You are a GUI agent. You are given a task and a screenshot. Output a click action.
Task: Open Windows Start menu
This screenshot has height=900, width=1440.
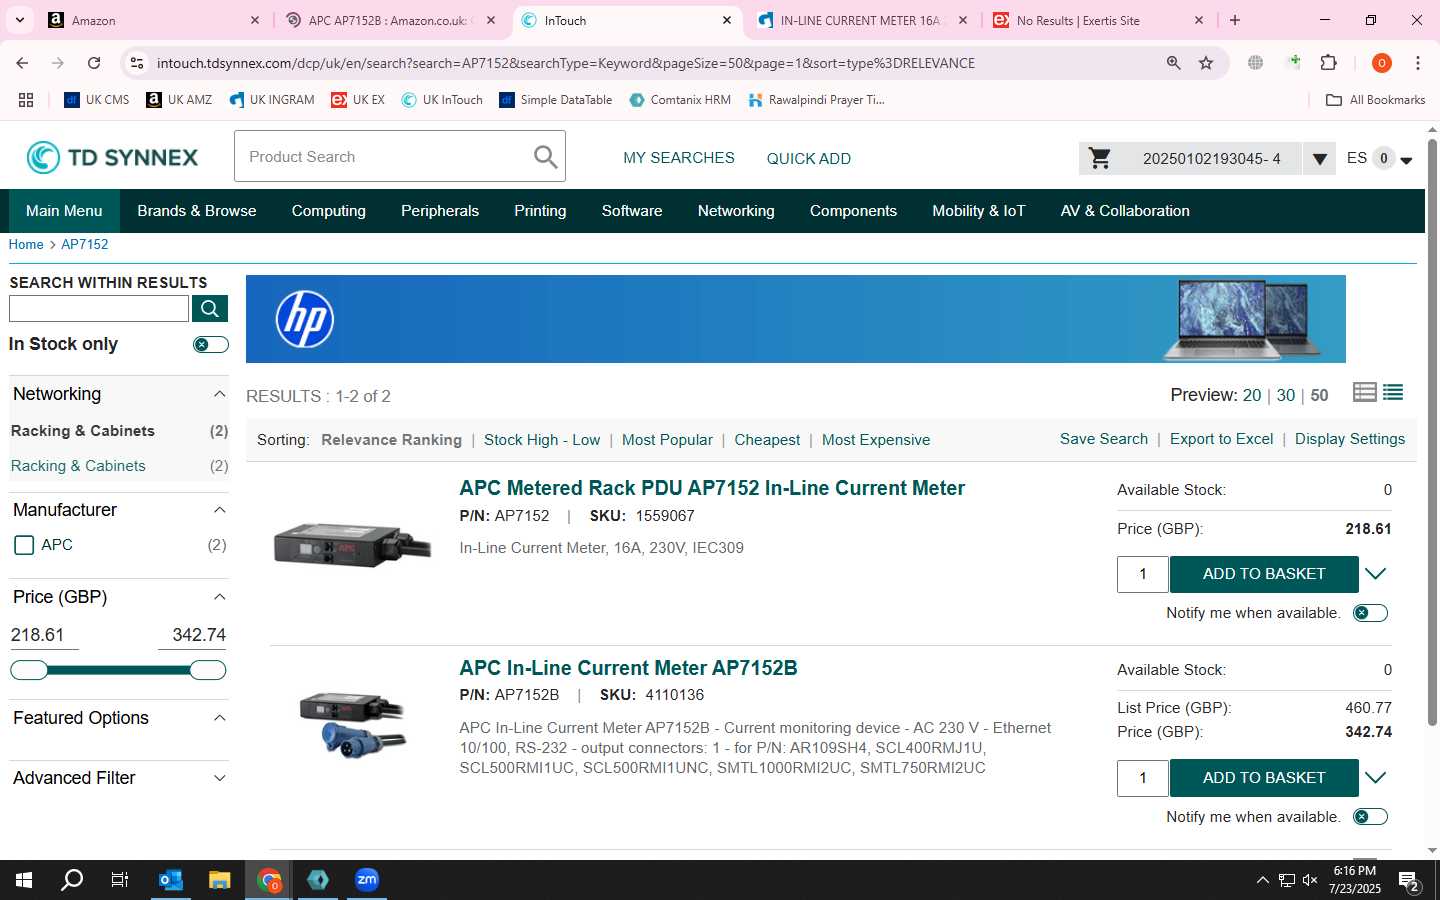[24, 880]
